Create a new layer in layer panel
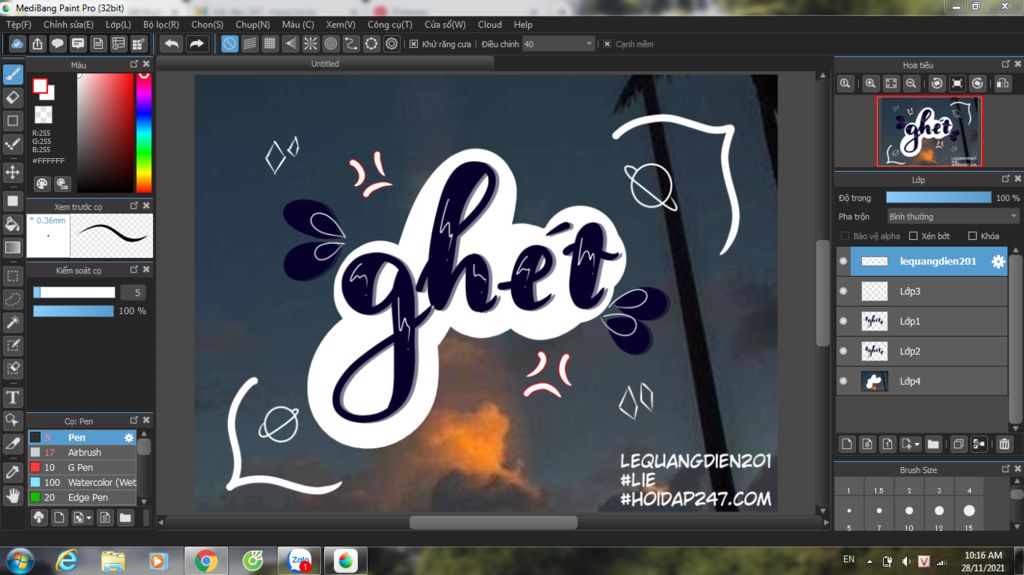The height and width of the screenshot is (575, 1024). pos(847,444)
